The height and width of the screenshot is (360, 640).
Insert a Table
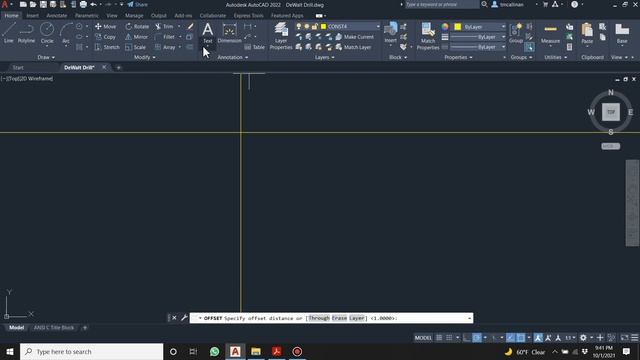click(x=255, y=47)
